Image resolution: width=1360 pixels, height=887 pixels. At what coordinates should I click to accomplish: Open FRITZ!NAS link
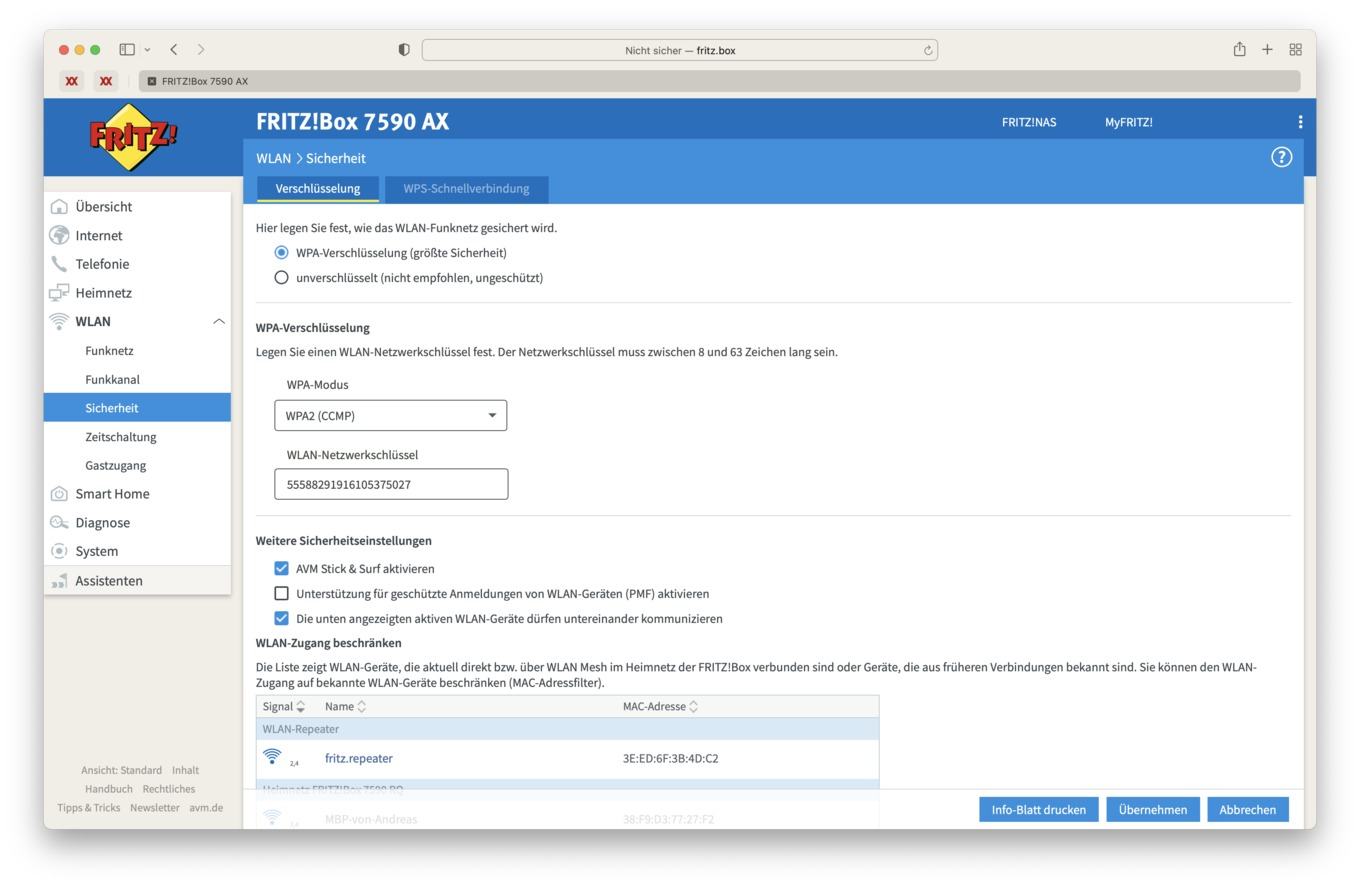point(1029,122)
